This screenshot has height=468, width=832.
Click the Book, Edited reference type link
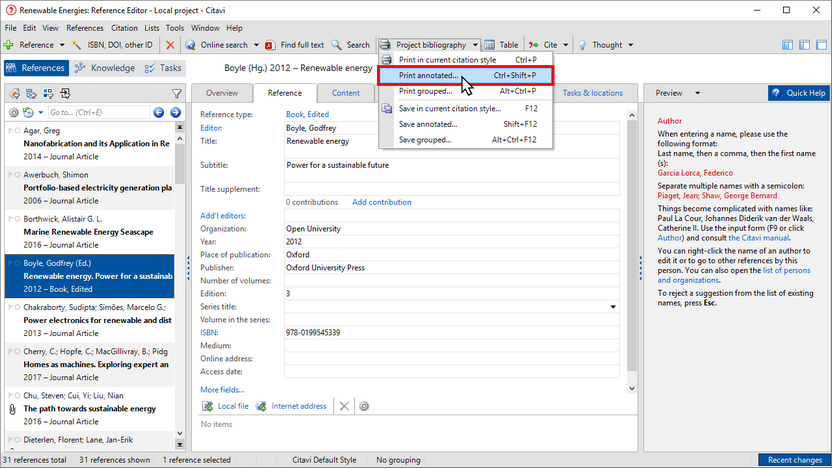pos(307,114)
